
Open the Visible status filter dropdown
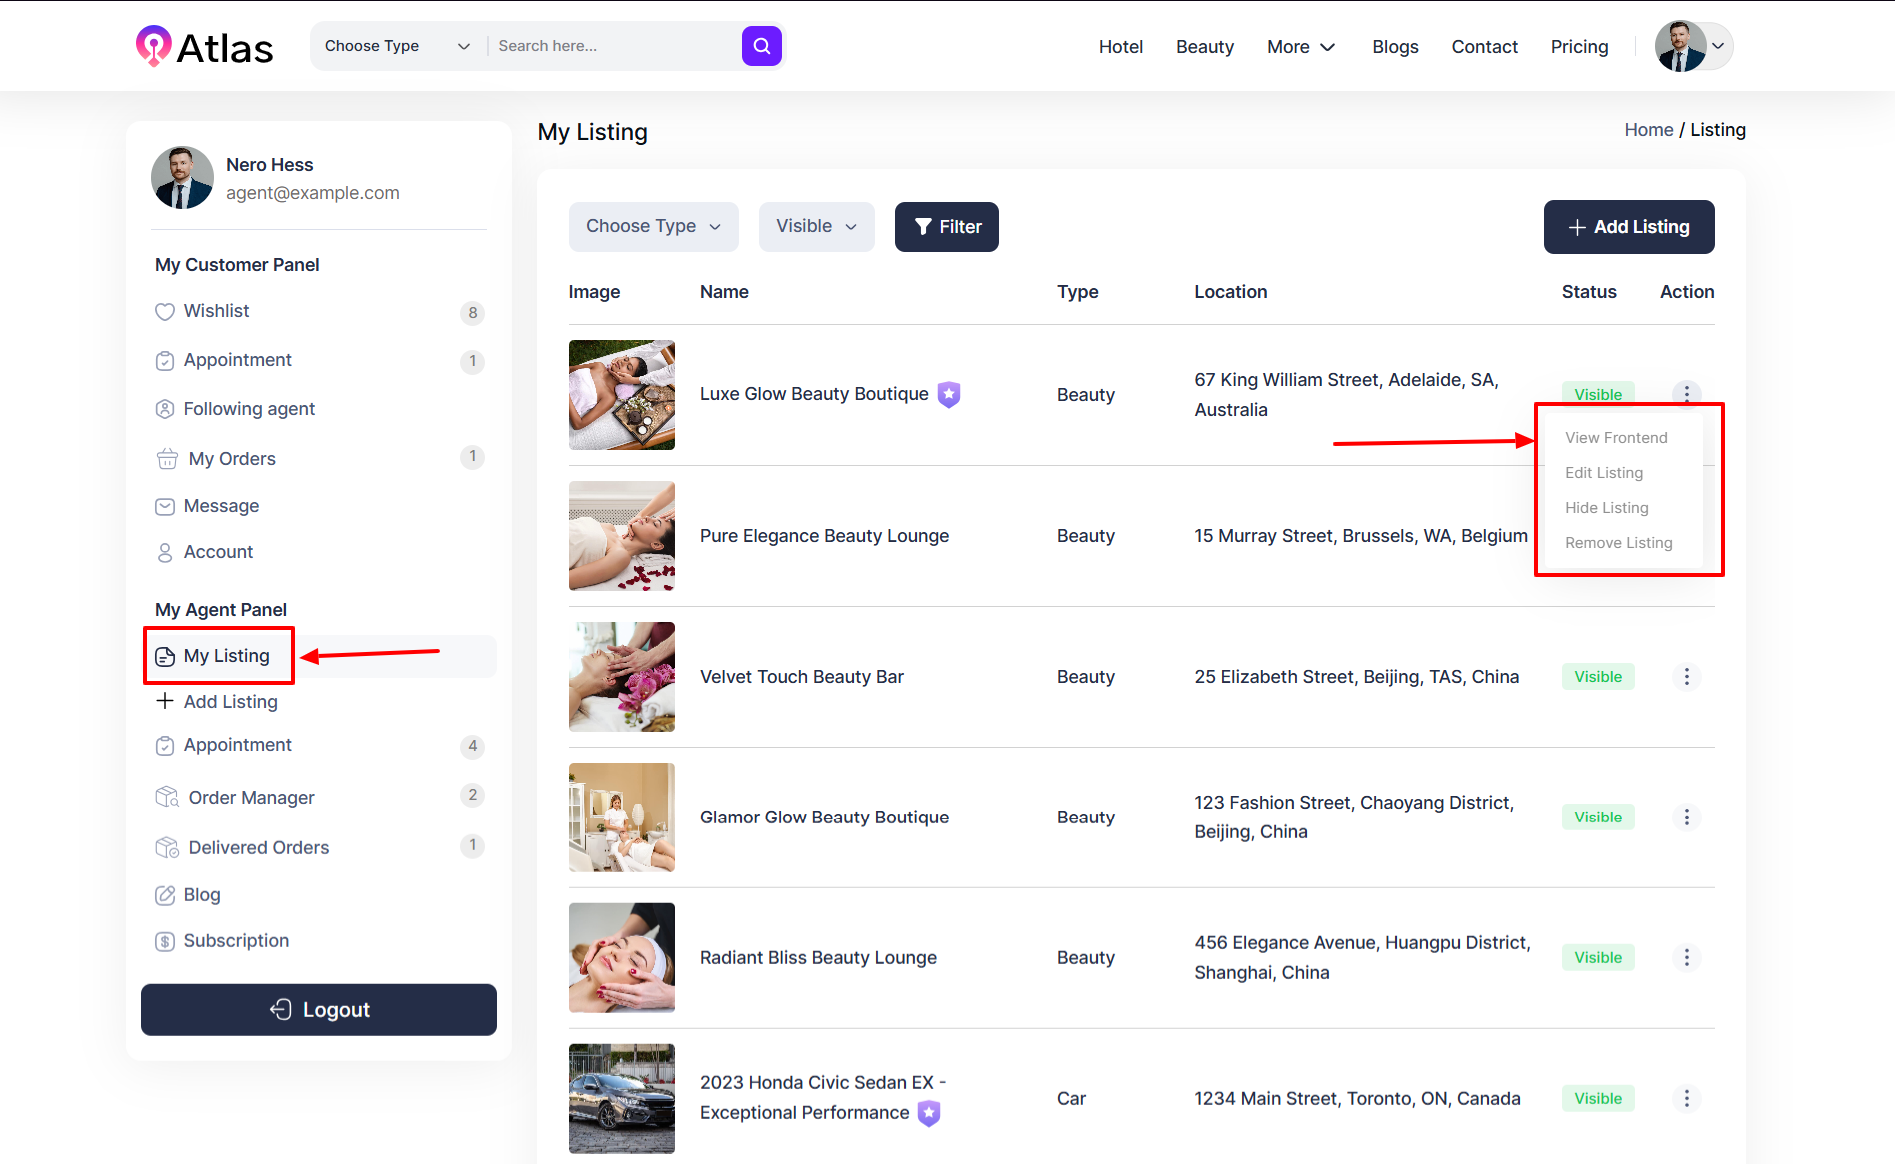point(816,227)
